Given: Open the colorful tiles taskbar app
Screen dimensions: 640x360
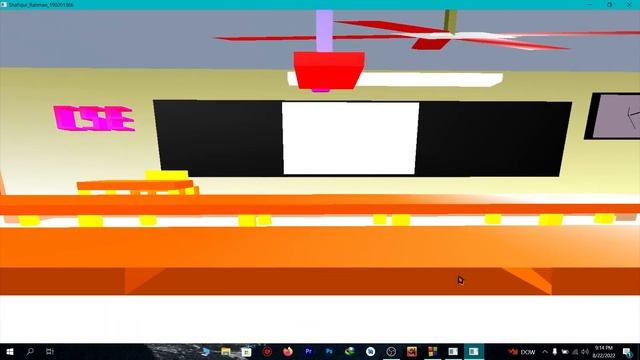Looking at the screenshot, I should (432, 351).
